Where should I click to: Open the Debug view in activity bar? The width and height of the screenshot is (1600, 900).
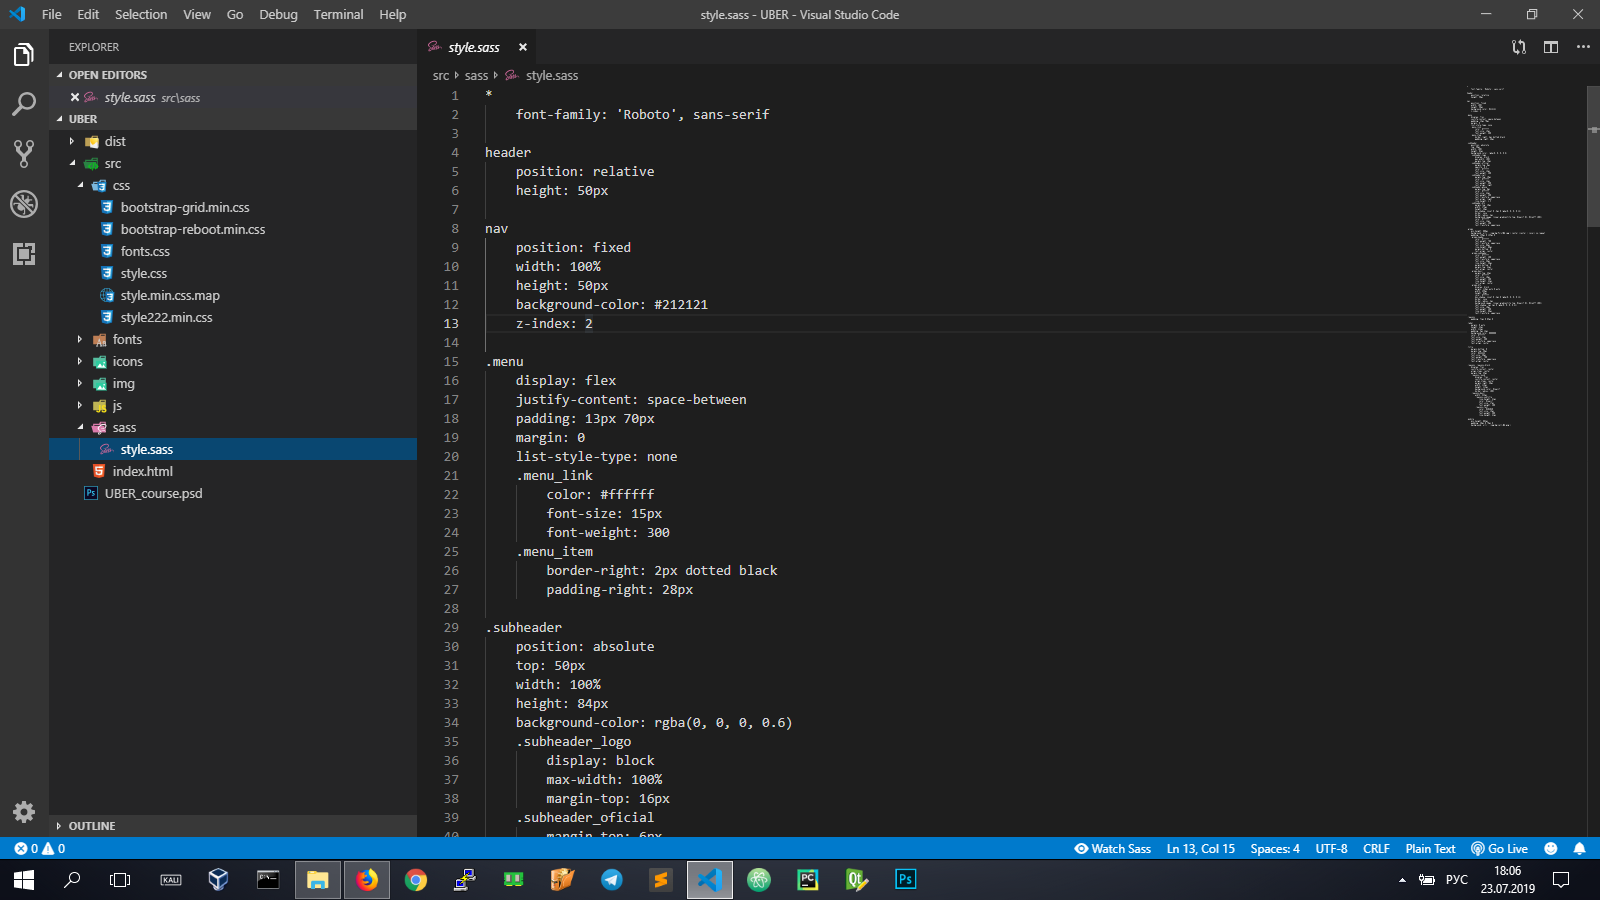(24, 204)
